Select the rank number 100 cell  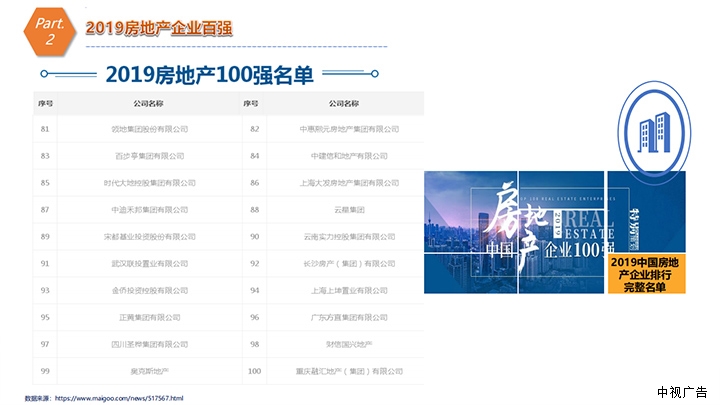pos(254,371)
